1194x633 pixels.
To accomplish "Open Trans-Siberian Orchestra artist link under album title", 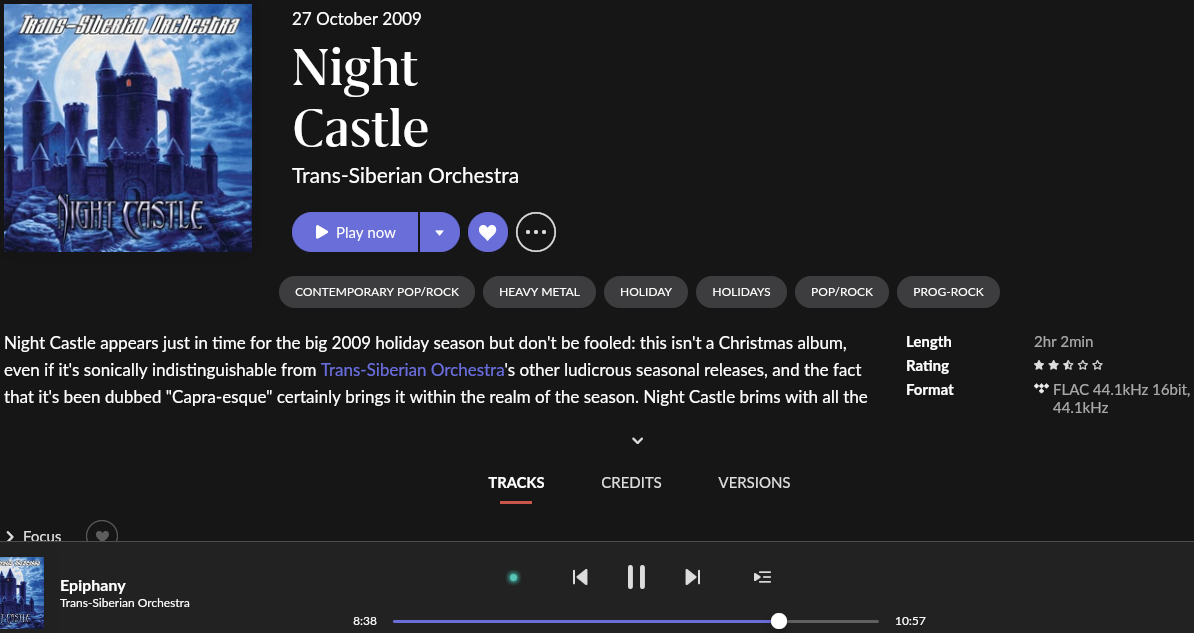I will [405, 176].
